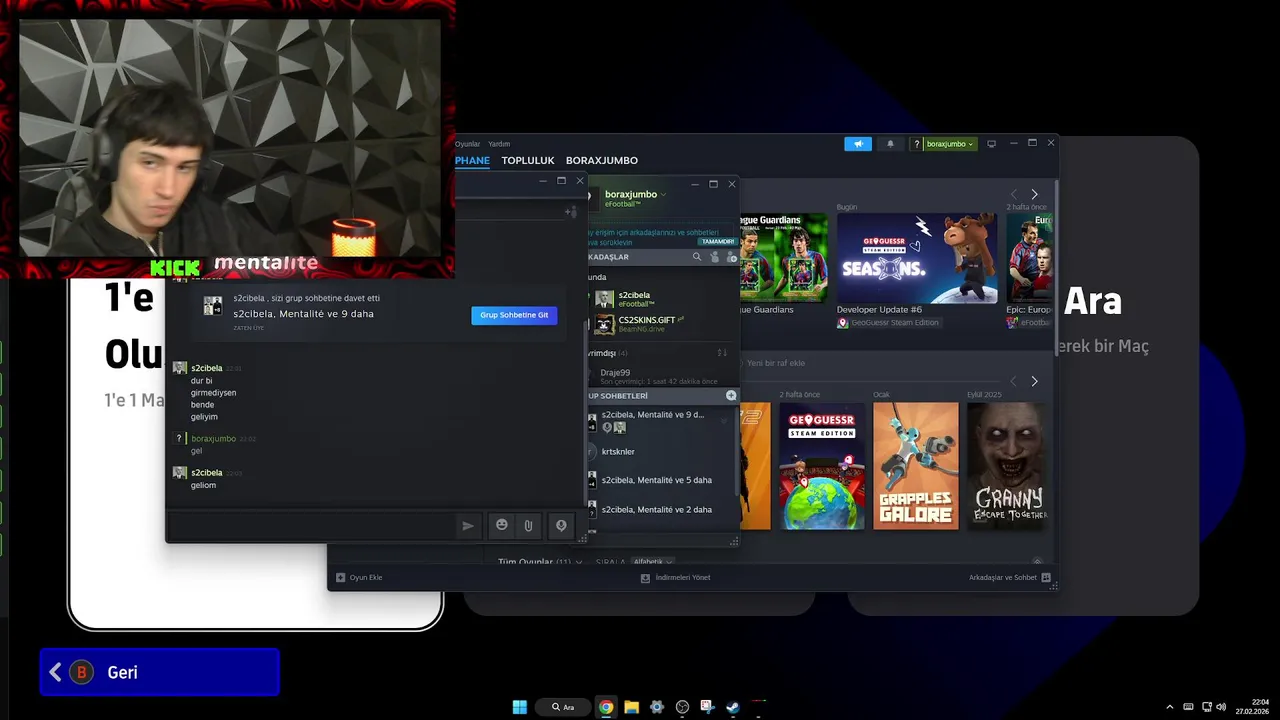Click the send message arrow in chat
The image size is (1280, 720).
point(468,525)
